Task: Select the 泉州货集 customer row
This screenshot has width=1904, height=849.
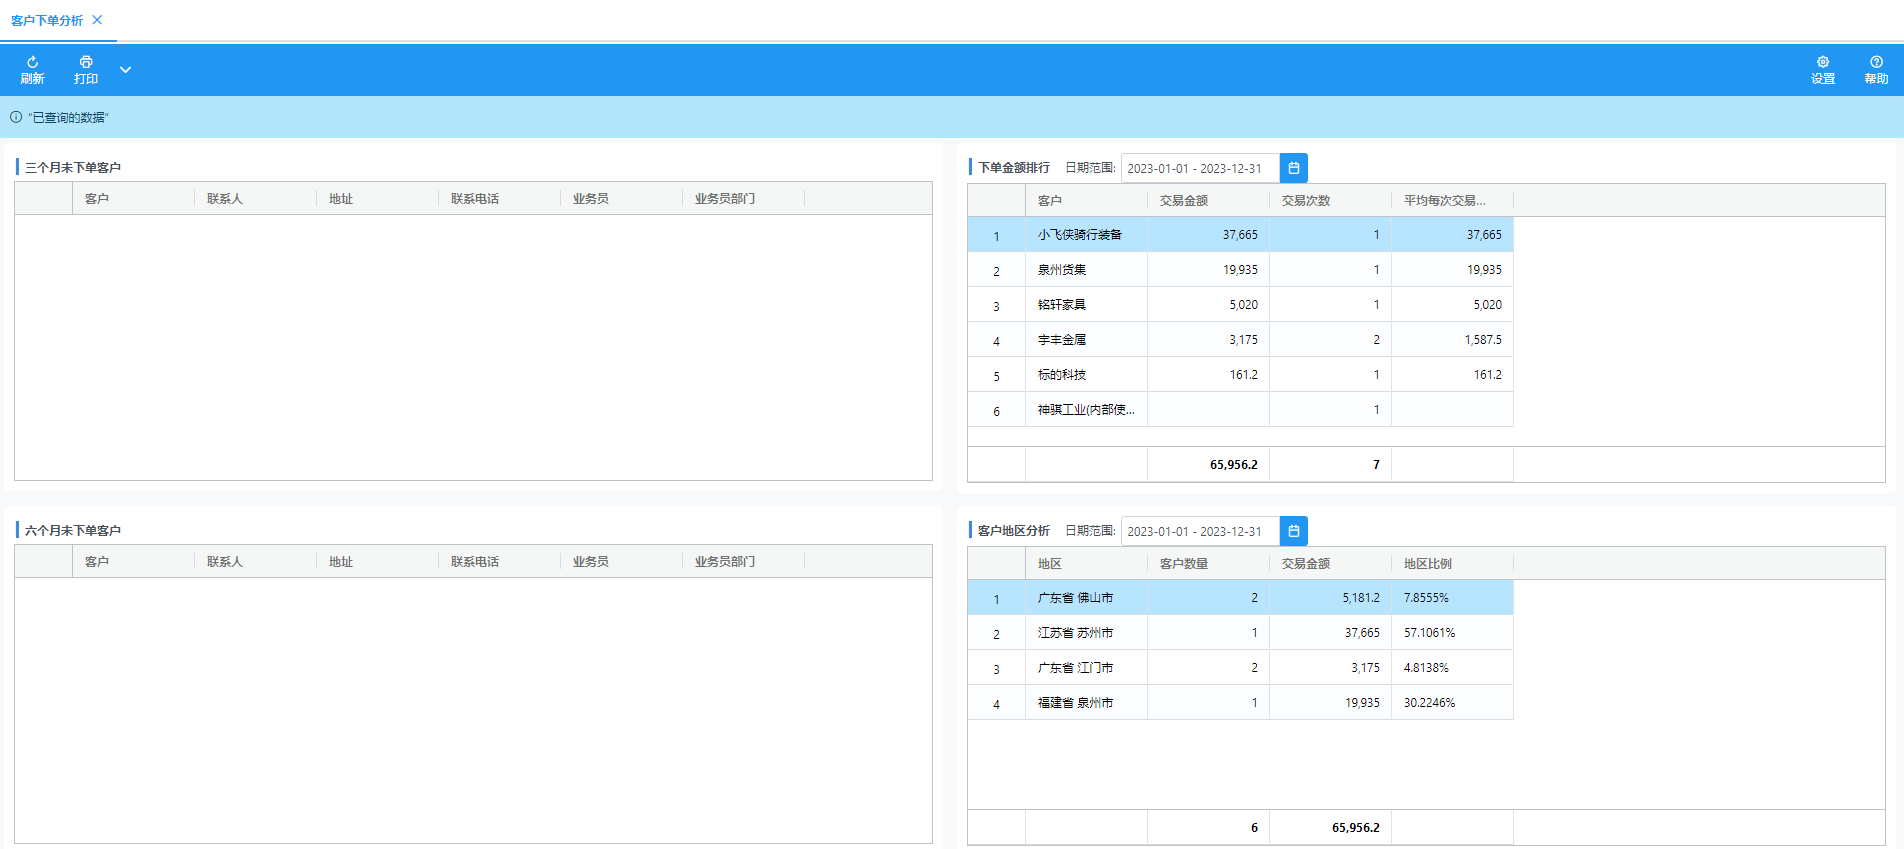Action: pos(1062,270)
